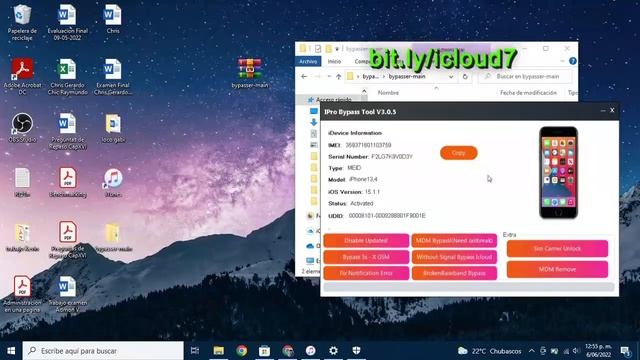
Task: Click the Buscar en bypasser-main search field
Action: pos(525,76)
